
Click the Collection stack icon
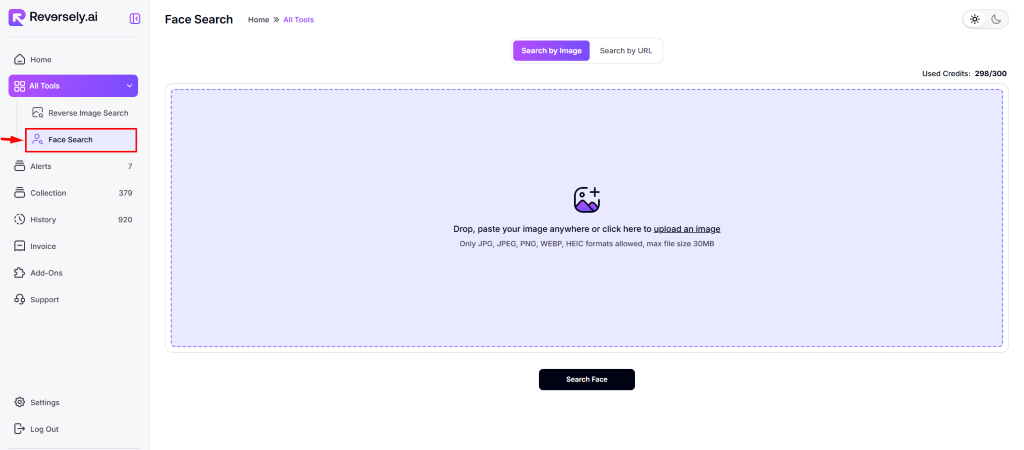[20, 193]
